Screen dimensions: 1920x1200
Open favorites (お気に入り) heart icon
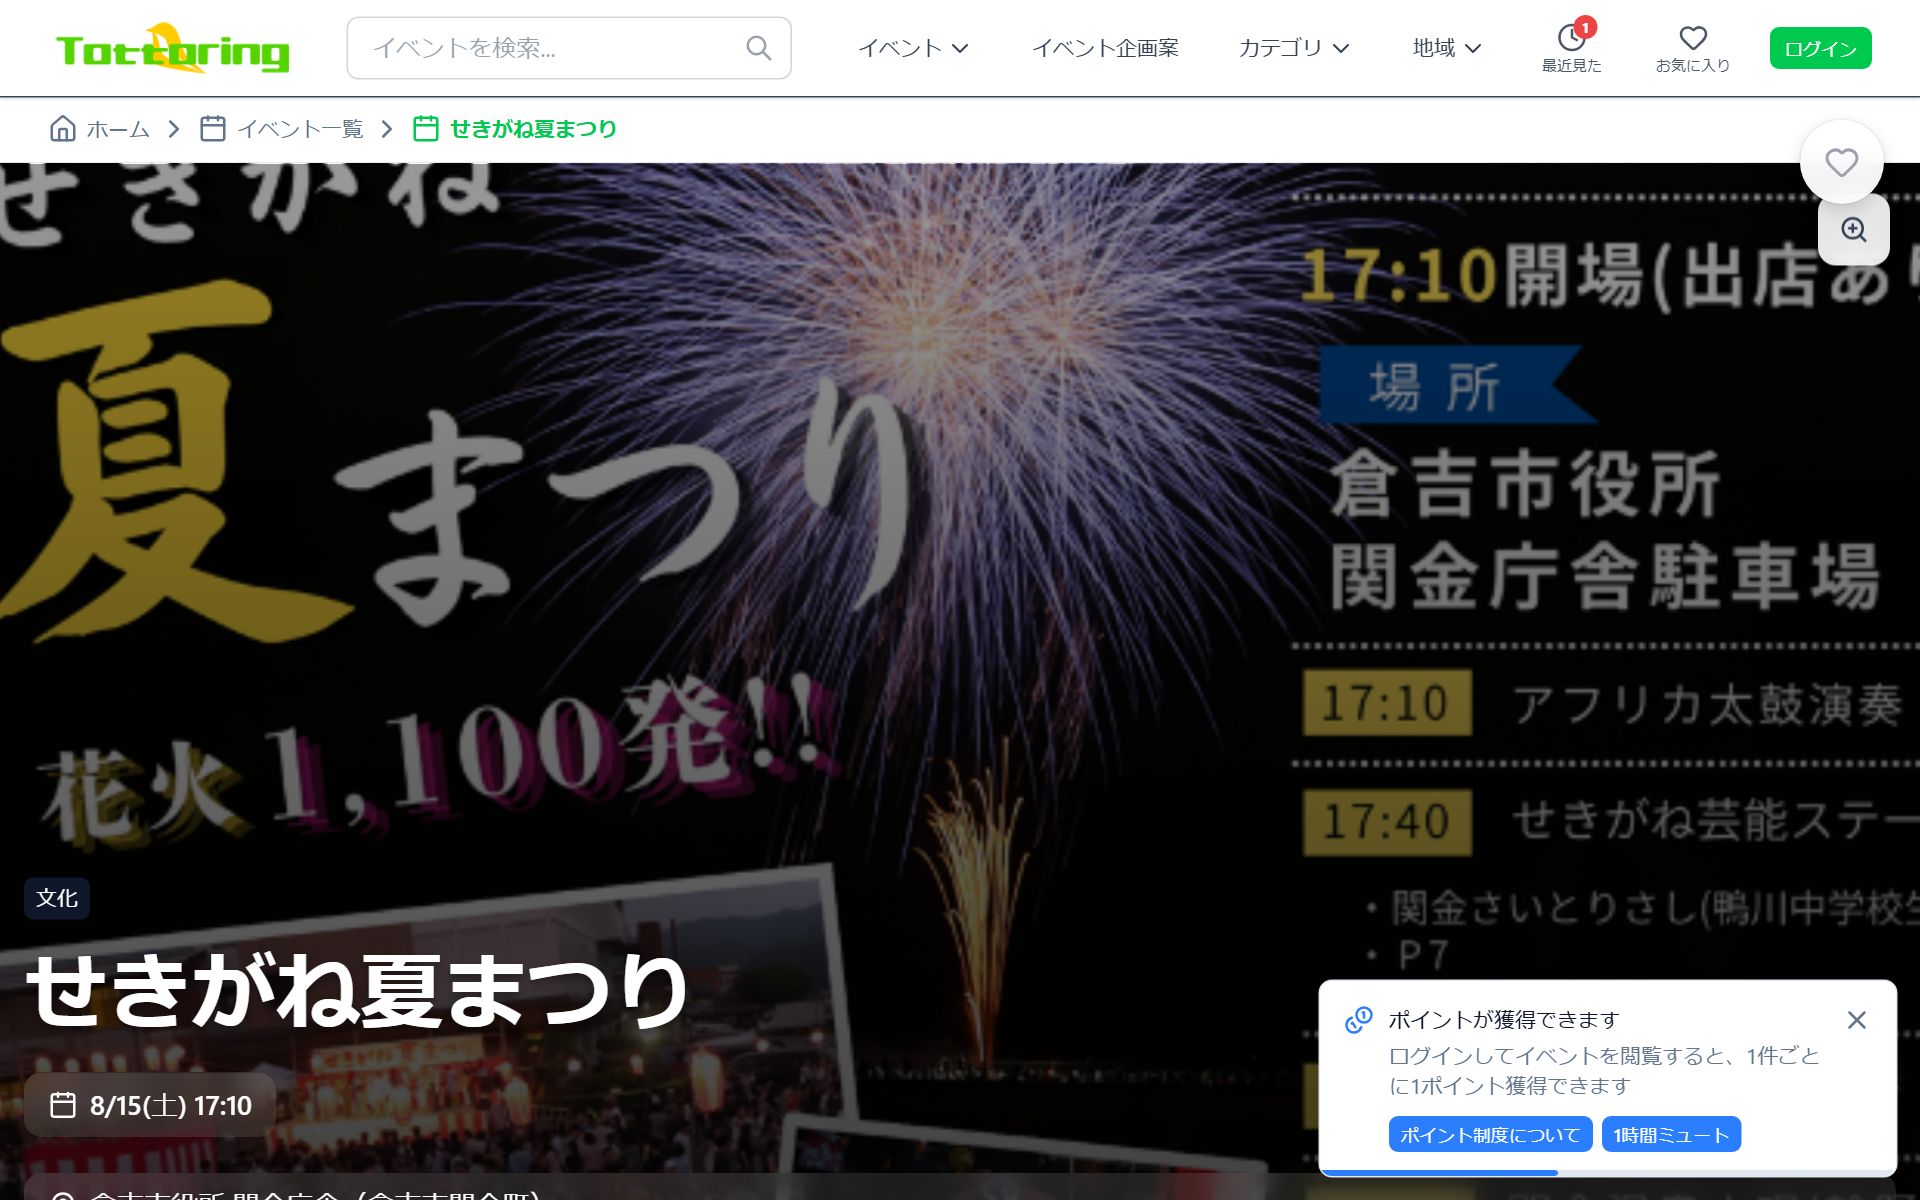(x=1693, y=38)
